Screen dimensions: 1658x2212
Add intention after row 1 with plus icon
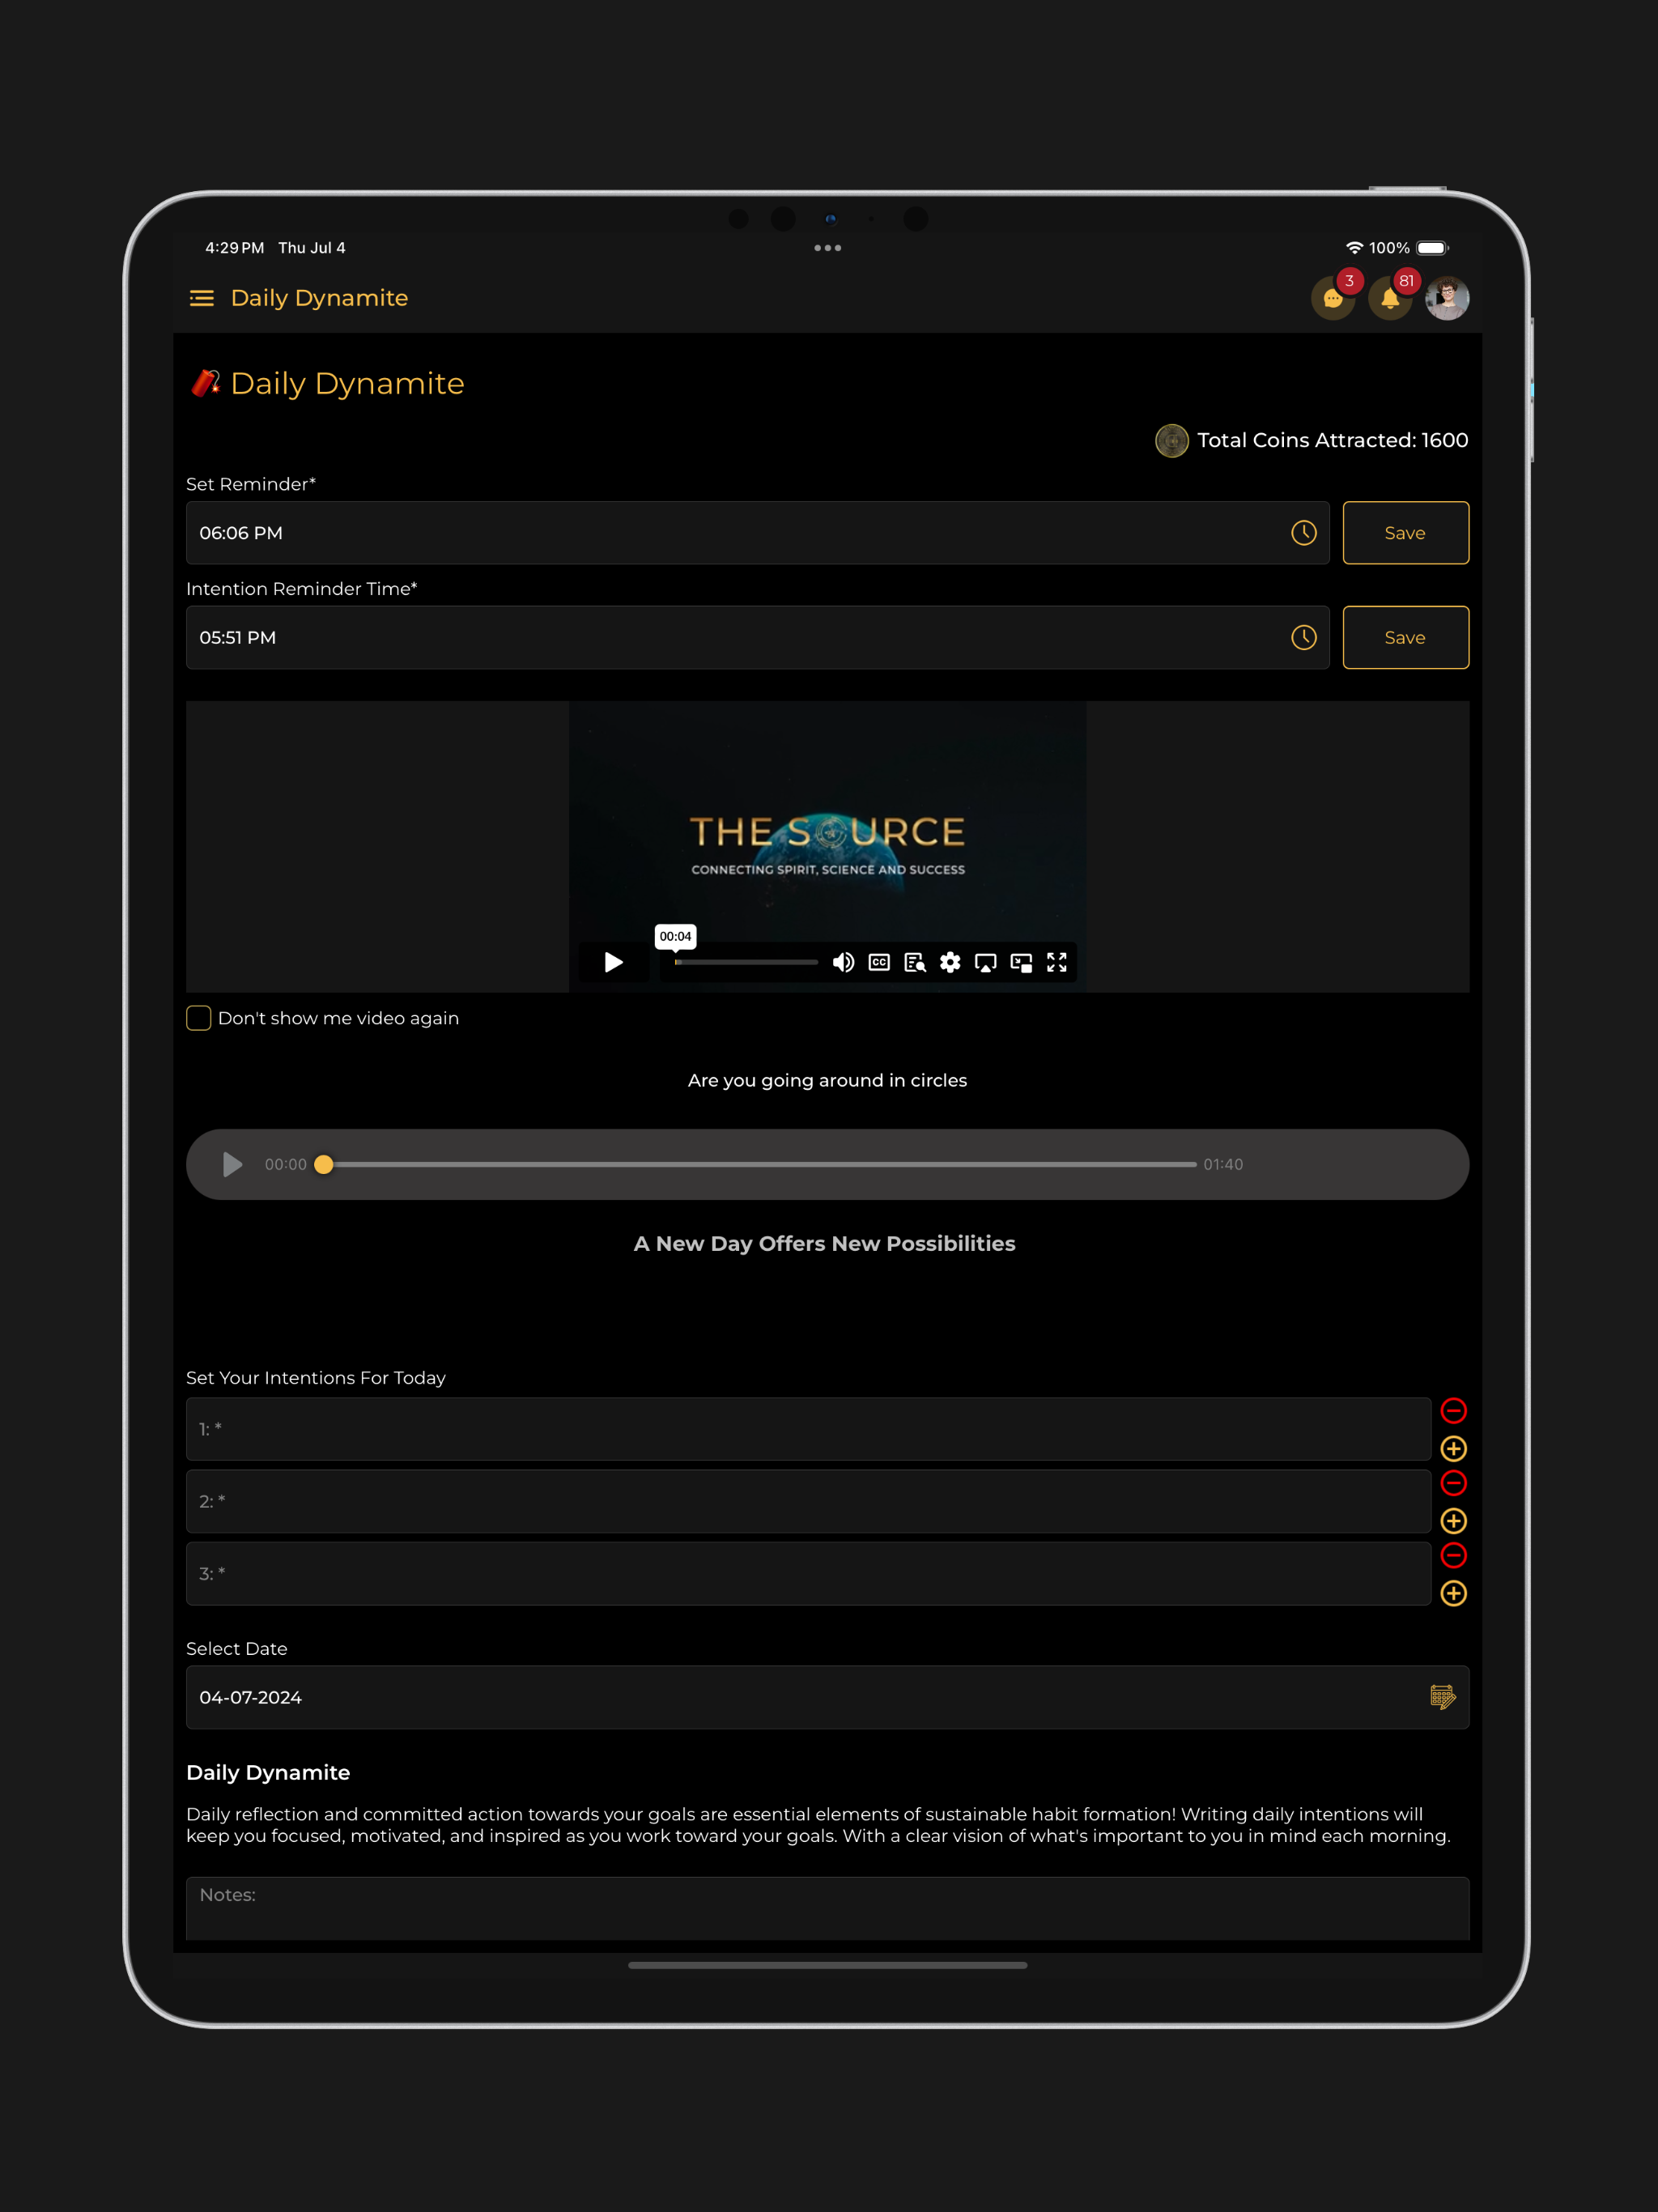coord(1454,1449)
